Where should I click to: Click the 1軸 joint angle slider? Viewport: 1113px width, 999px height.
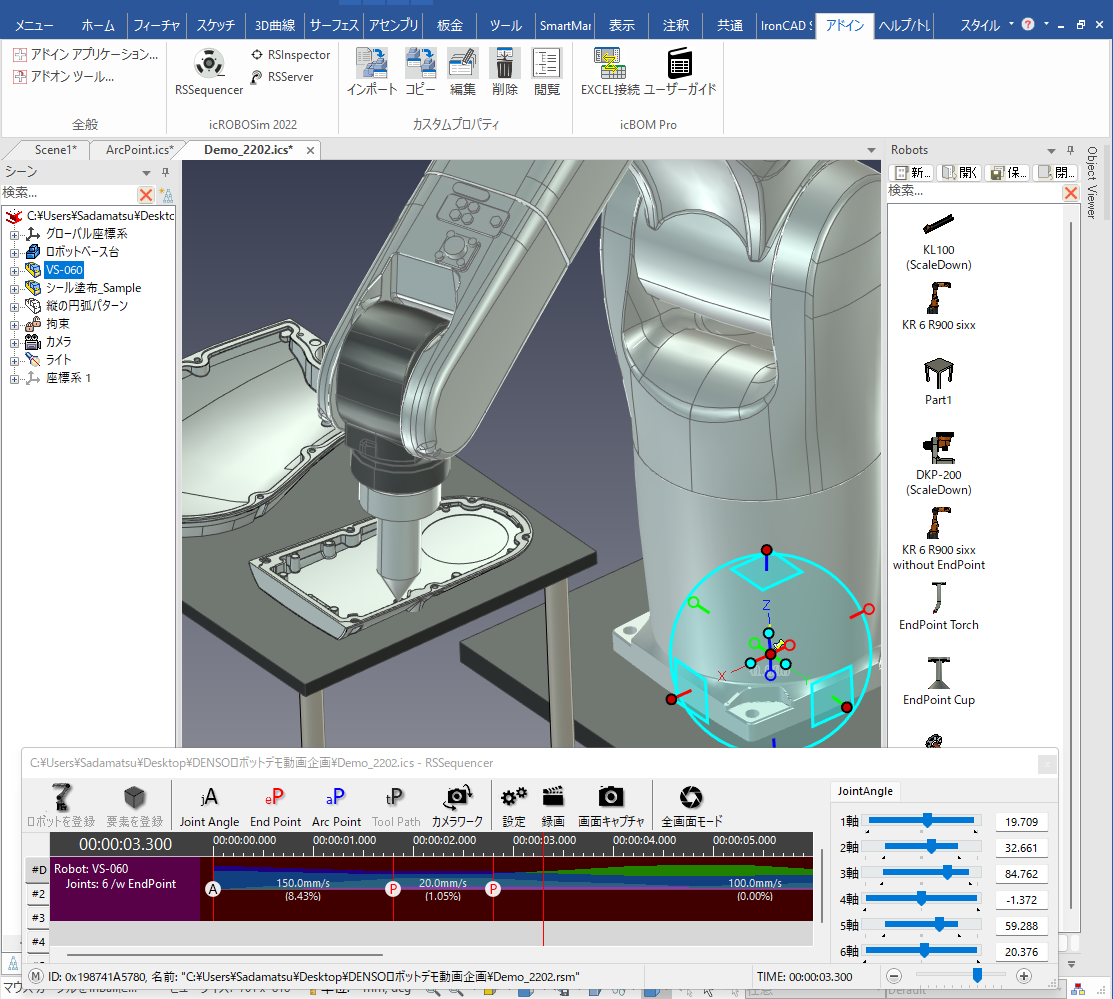[926, 820]
